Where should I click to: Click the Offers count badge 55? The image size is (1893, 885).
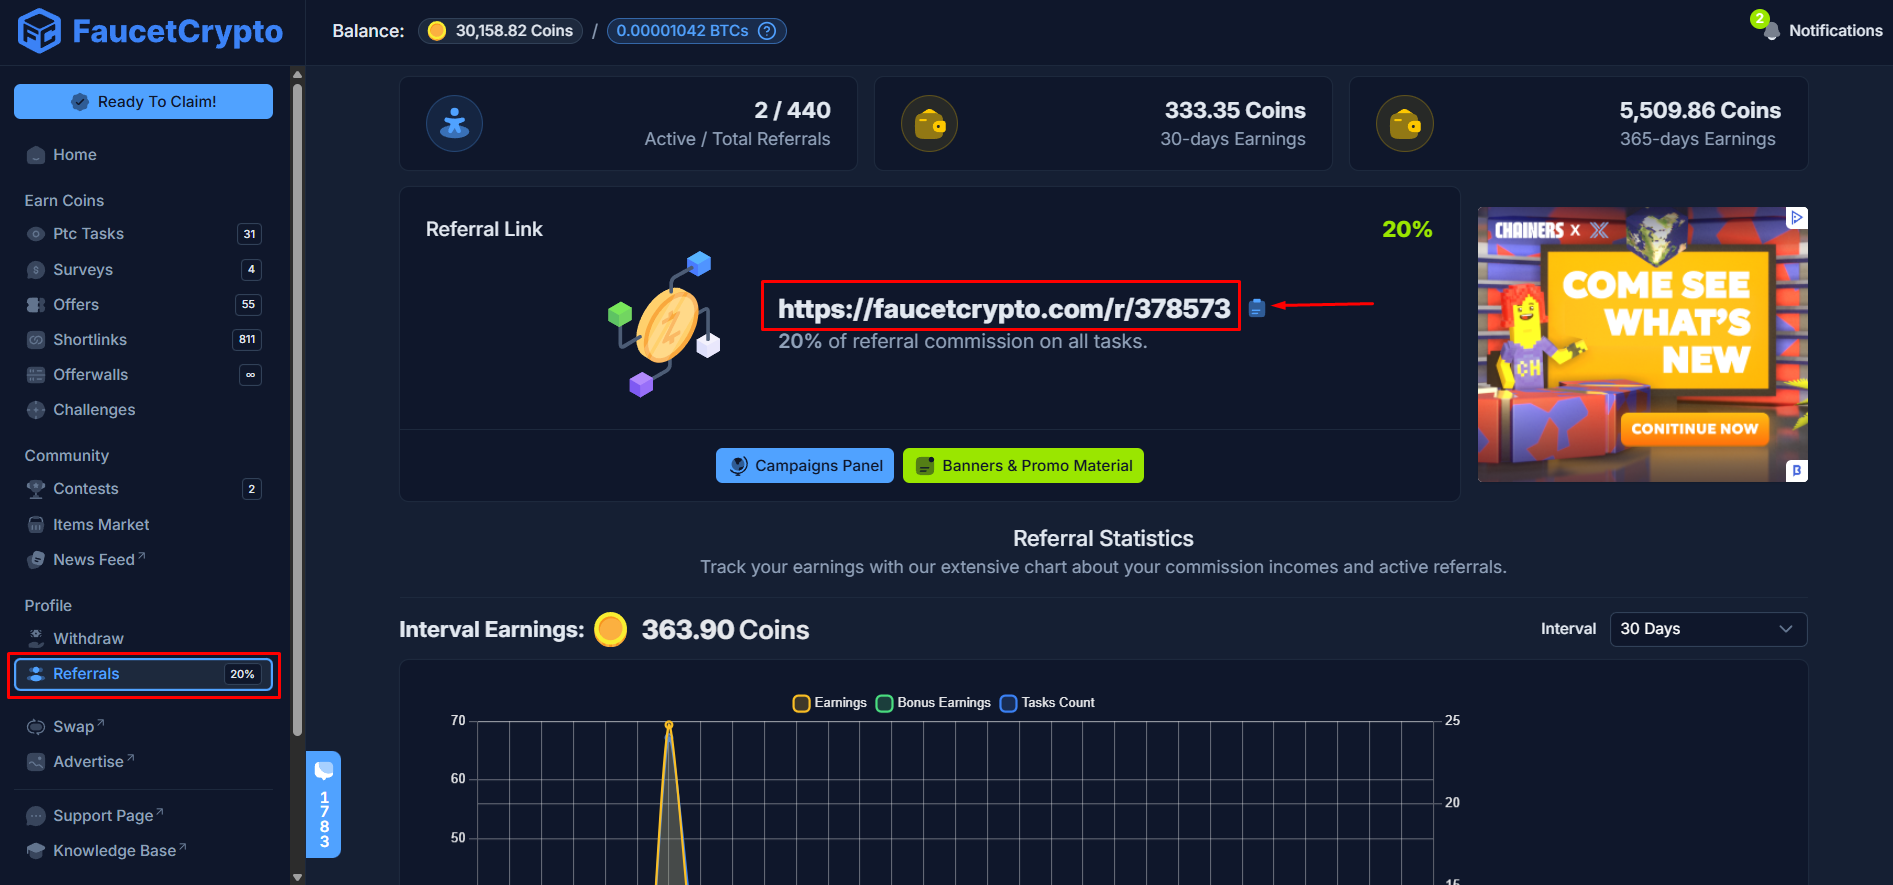(249, 305)
